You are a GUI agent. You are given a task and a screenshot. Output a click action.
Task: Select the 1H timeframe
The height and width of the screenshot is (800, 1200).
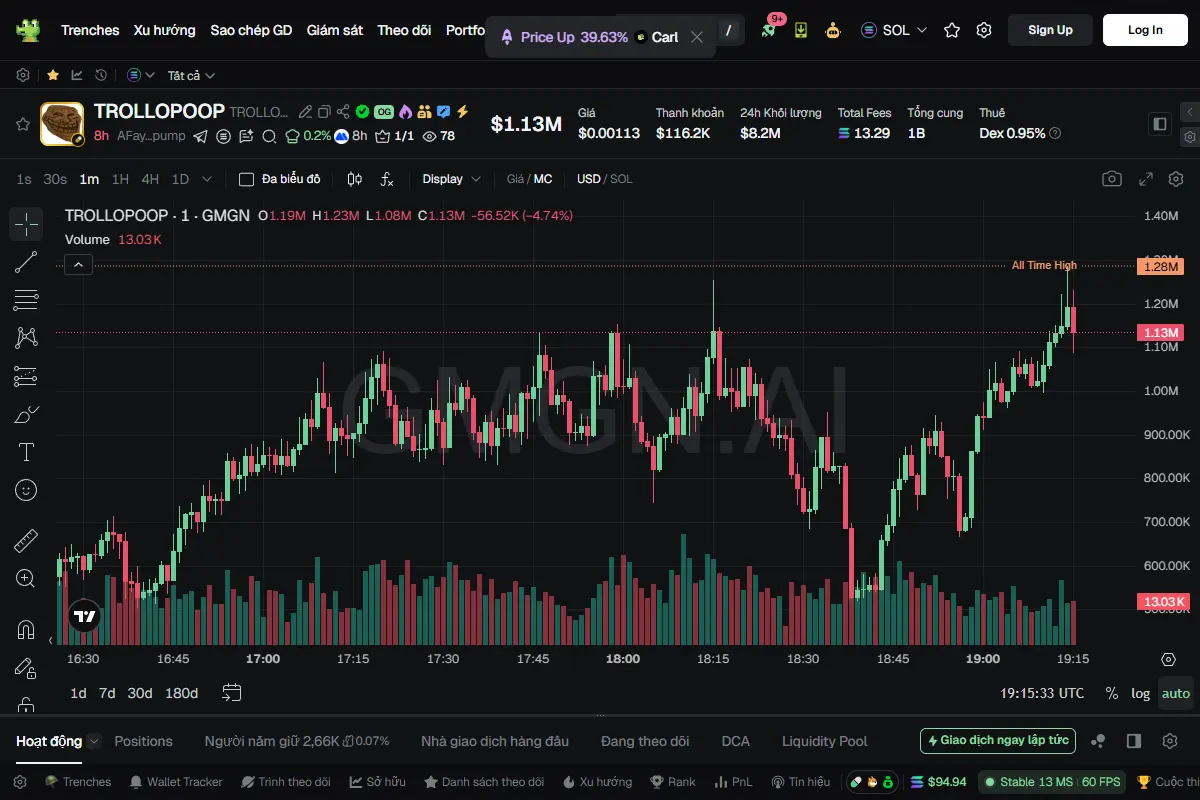pyautogui.click(x=120, y=179)
